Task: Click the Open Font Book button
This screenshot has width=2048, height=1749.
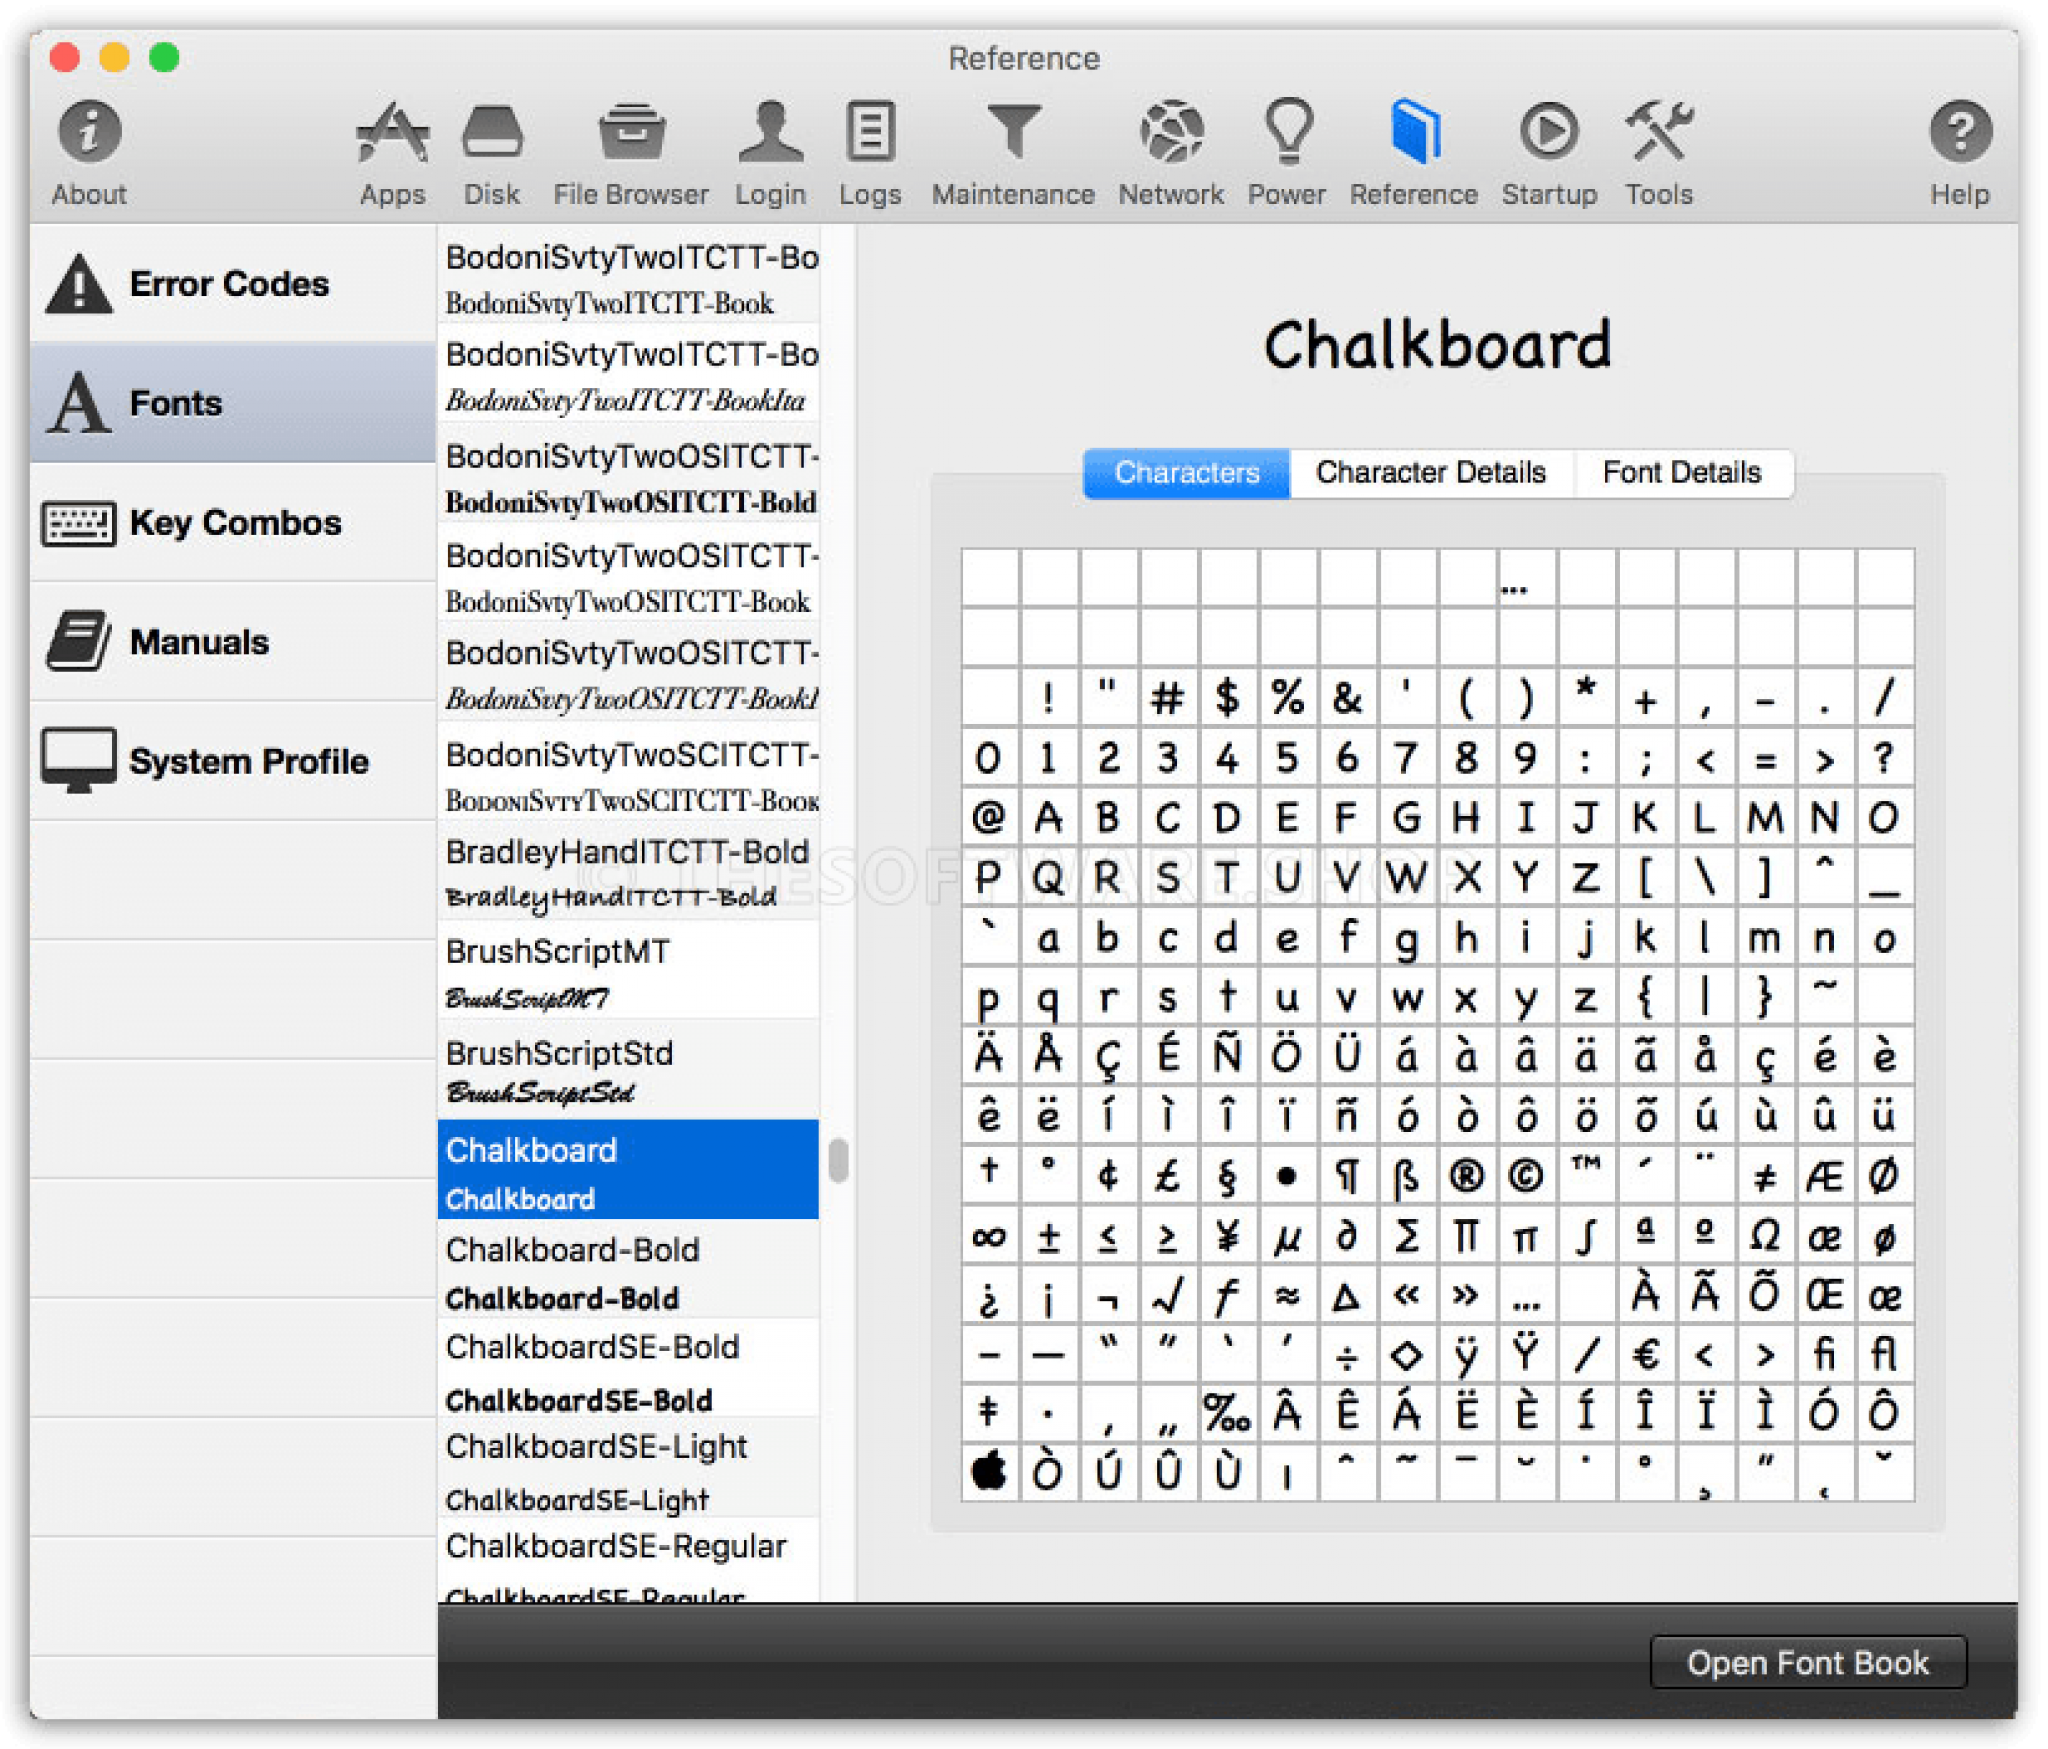Action: [x=1807, y=1662]
